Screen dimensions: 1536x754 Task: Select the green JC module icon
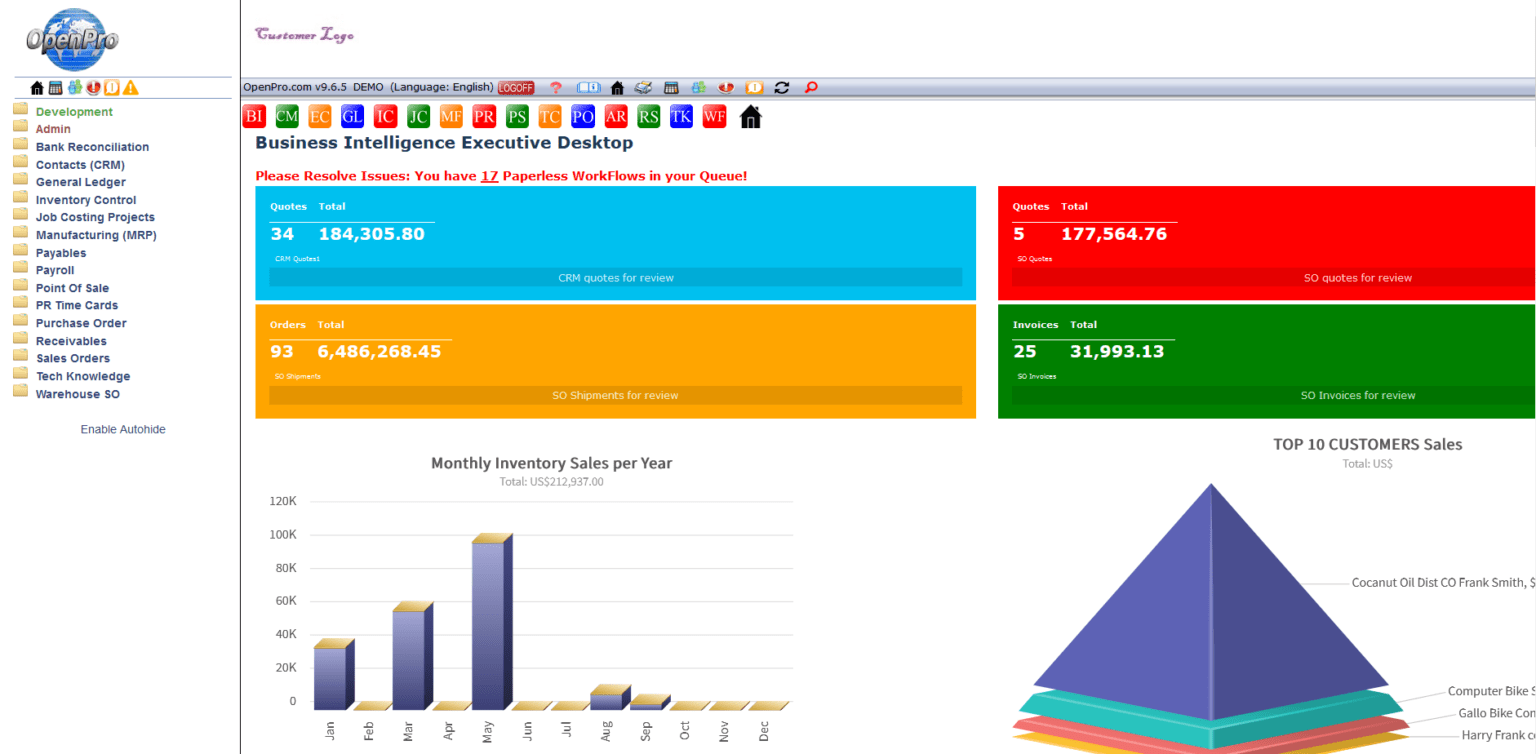(x=418, y=117)
